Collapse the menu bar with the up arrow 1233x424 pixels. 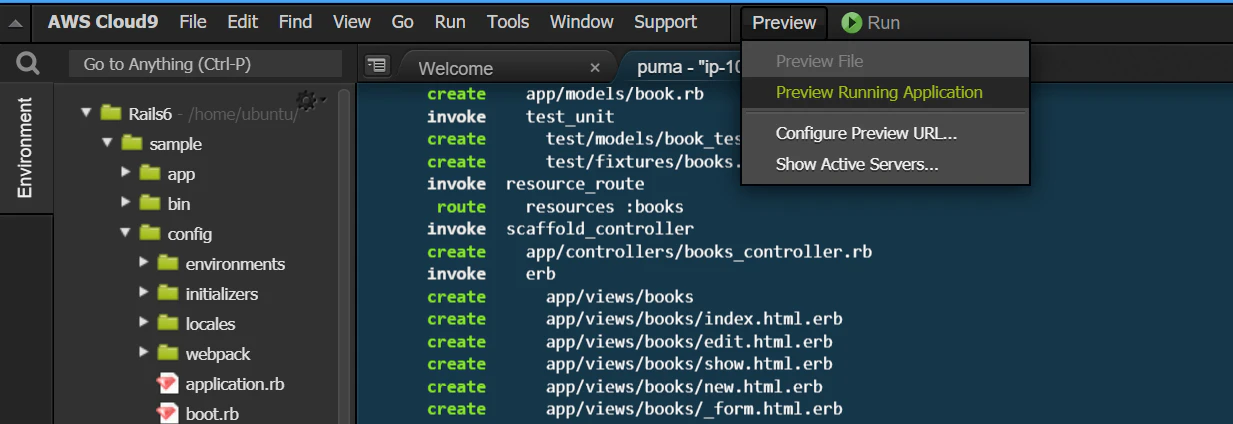tap(16, 23)
